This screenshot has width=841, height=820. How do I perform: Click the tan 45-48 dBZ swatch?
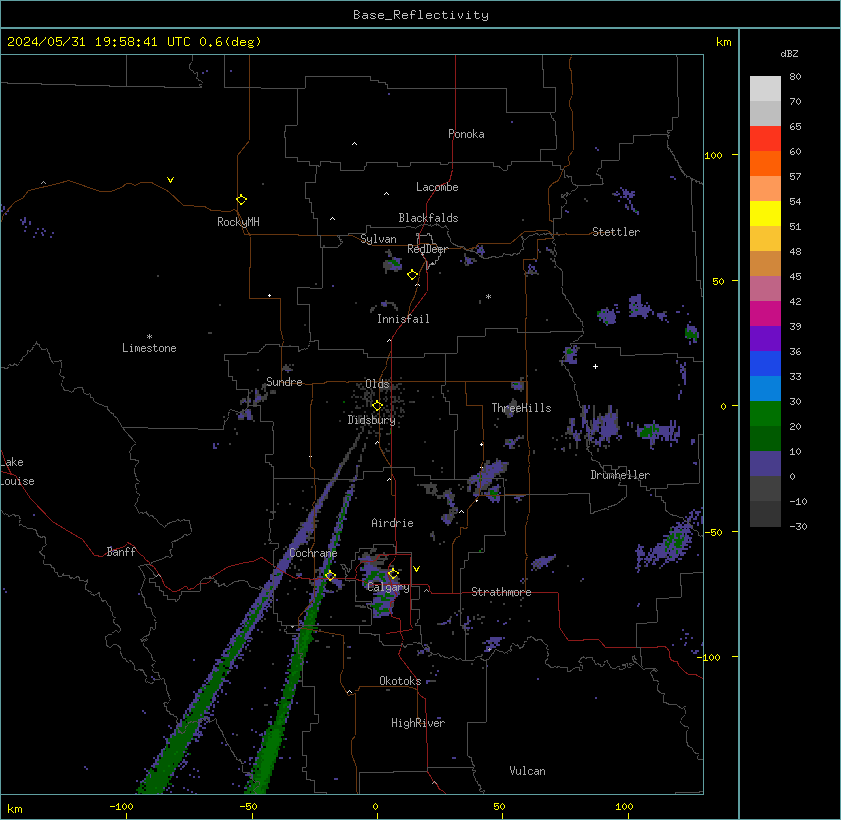click(x=765, y=263)
